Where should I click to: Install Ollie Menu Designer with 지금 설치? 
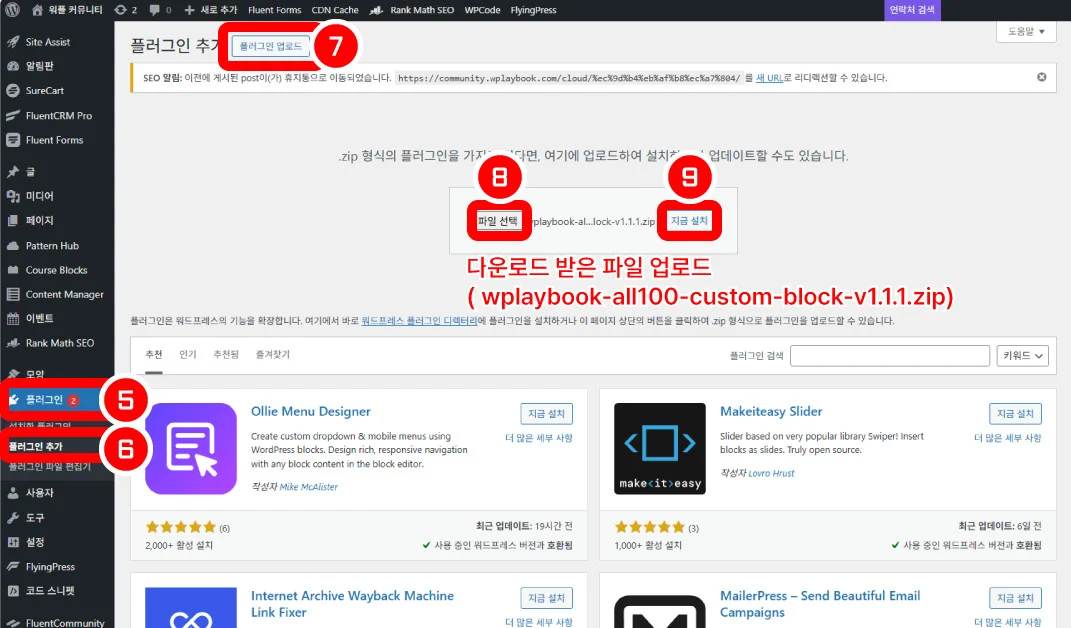(546, 413)
